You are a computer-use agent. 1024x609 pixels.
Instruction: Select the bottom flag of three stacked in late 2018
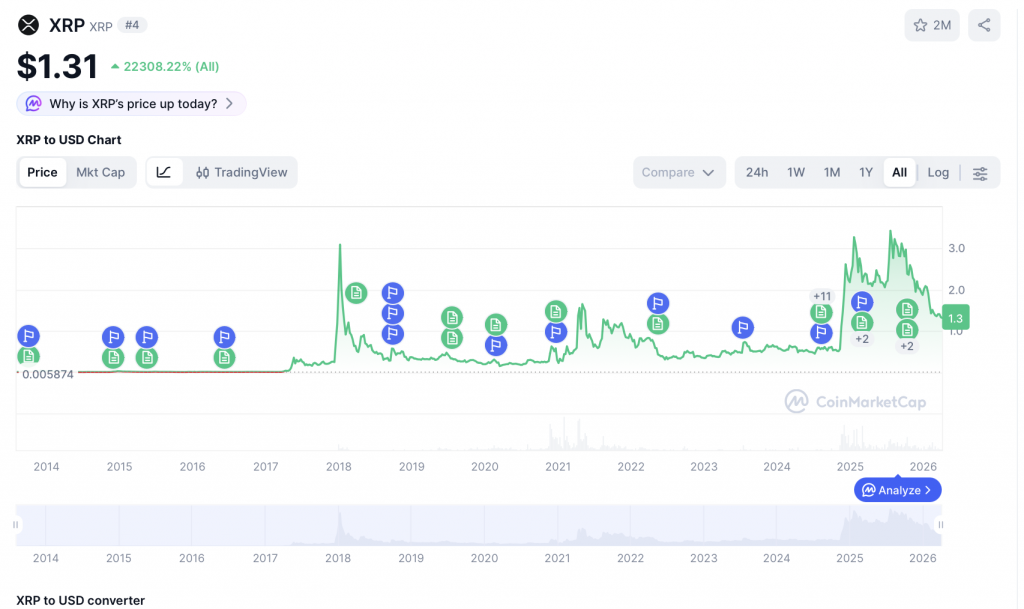point(392,334)
